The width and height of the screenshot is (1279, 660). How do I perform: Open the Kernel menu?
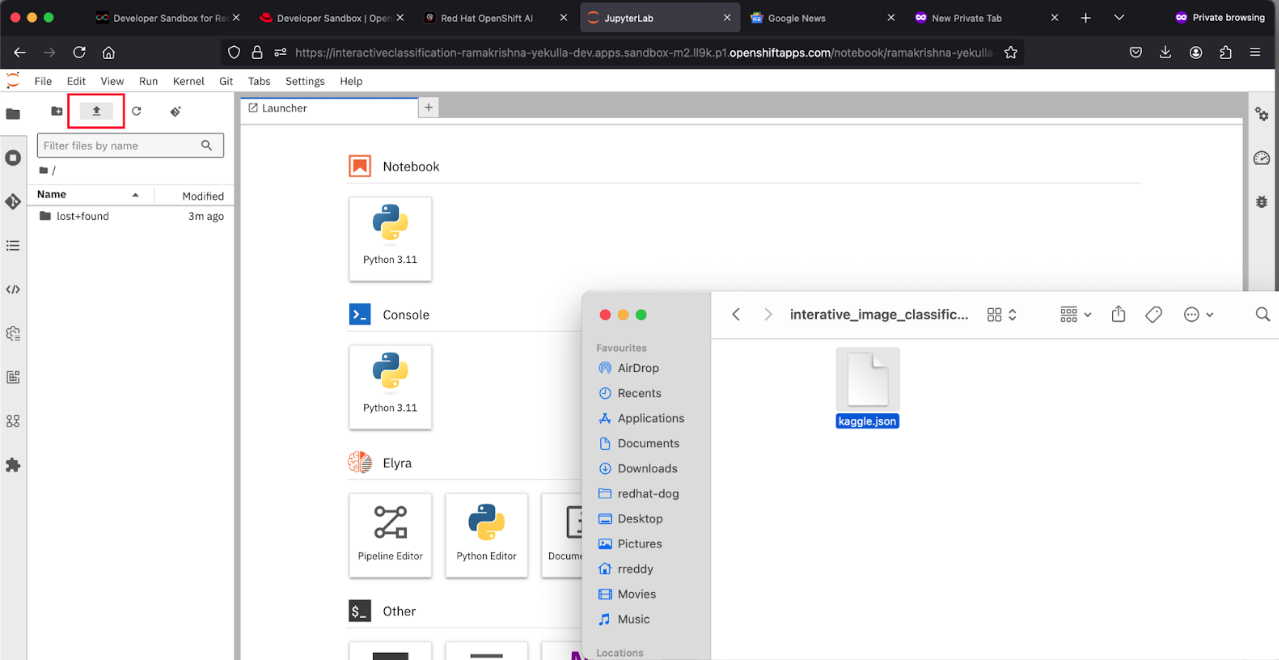point(188,81)
